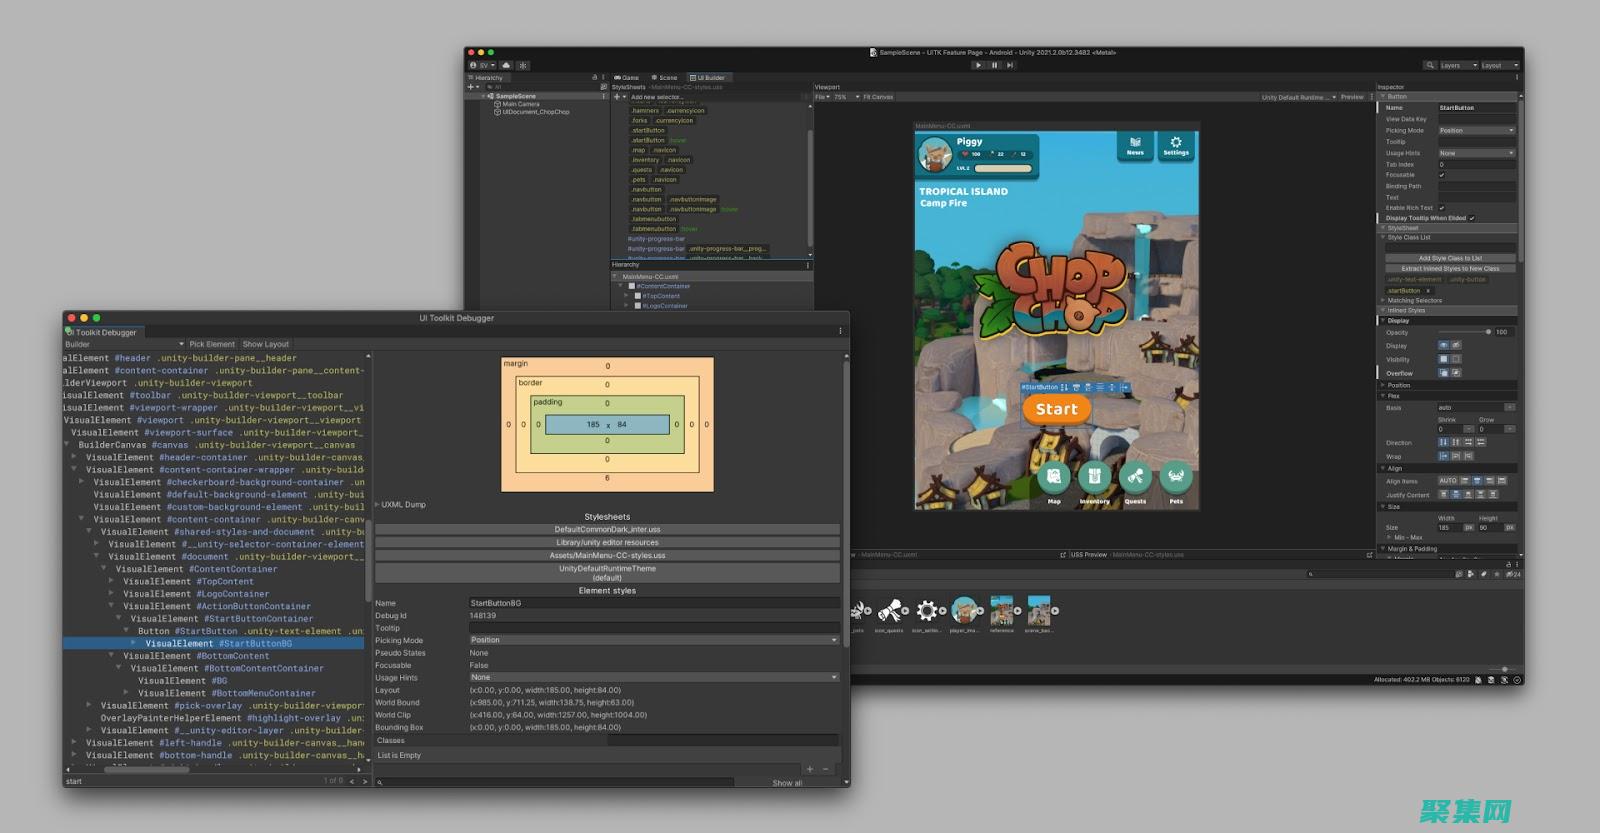Expand the Matching Selectors section

click(x=1414, y=300)
